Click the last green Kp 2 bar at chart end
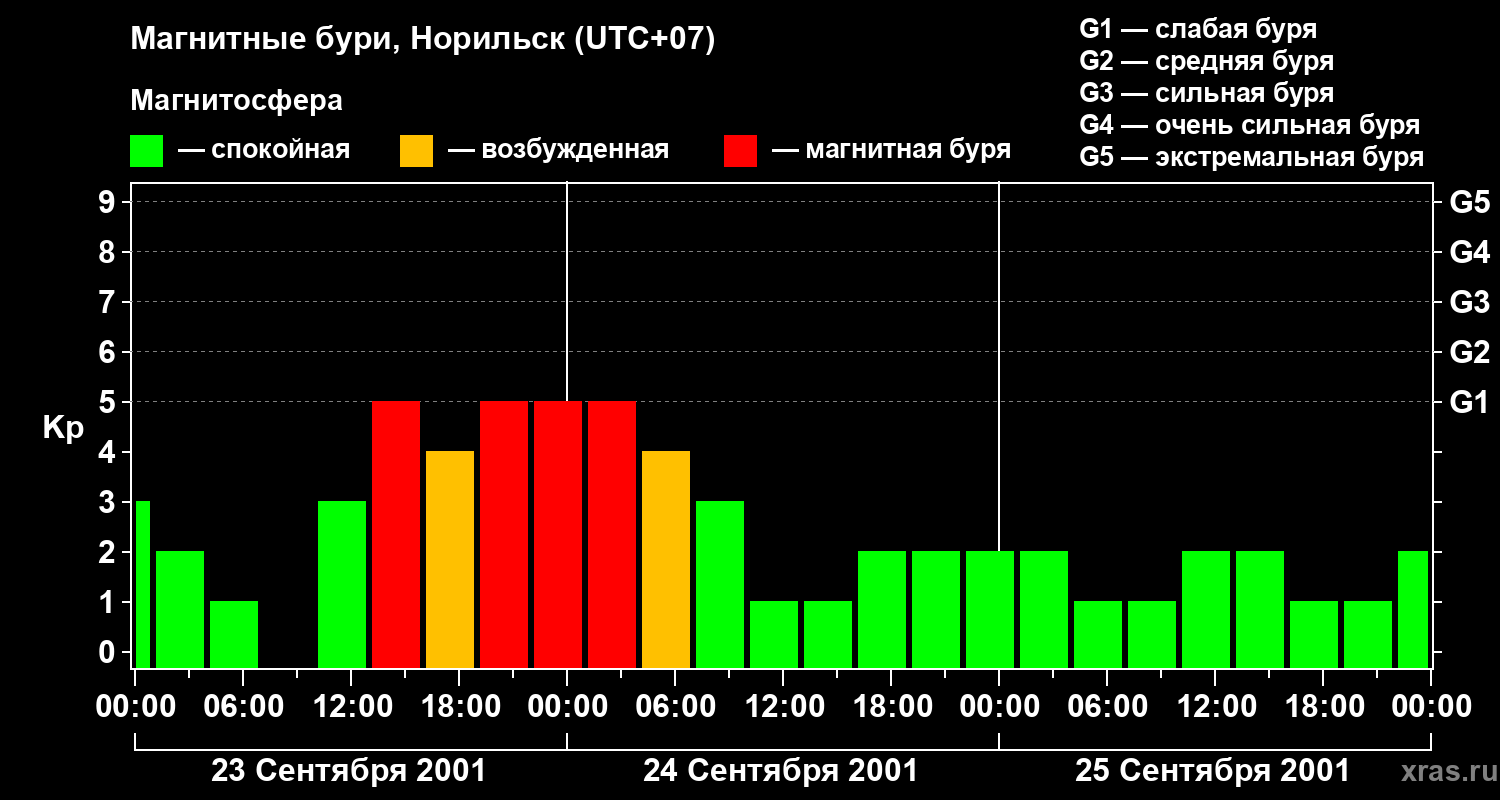 (x=1413, y=609)
